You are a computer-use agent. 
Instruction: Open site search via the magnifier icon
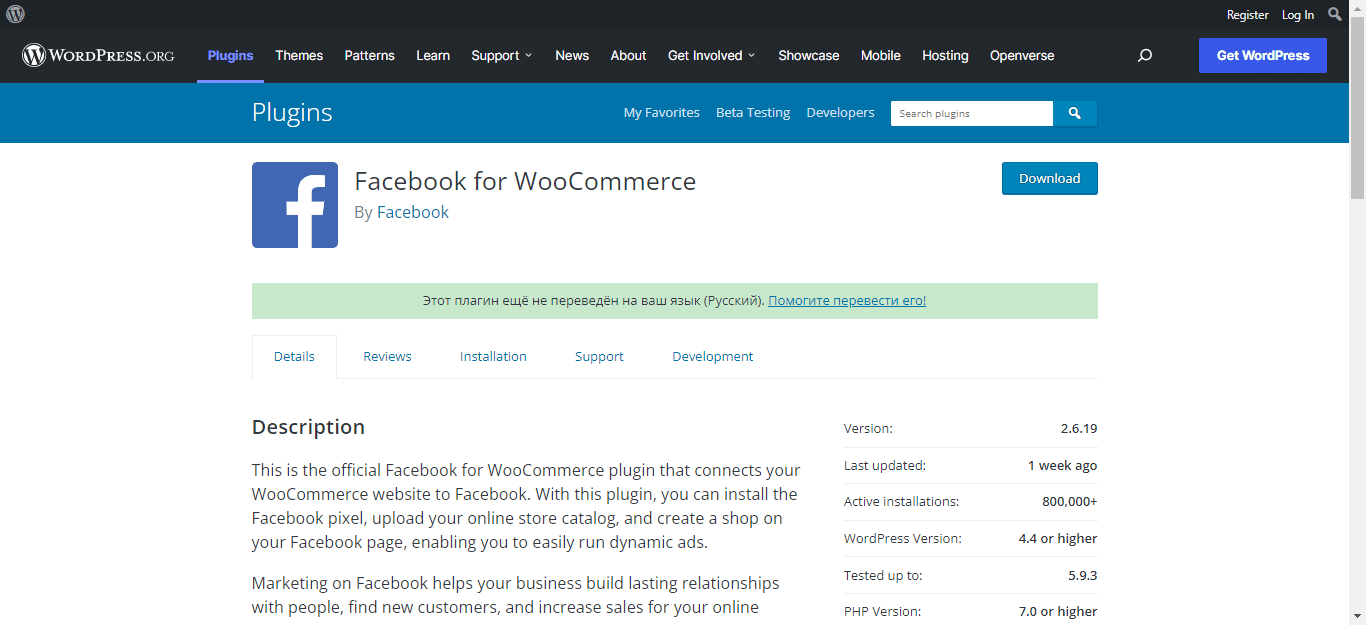[x=1144, y=55]
